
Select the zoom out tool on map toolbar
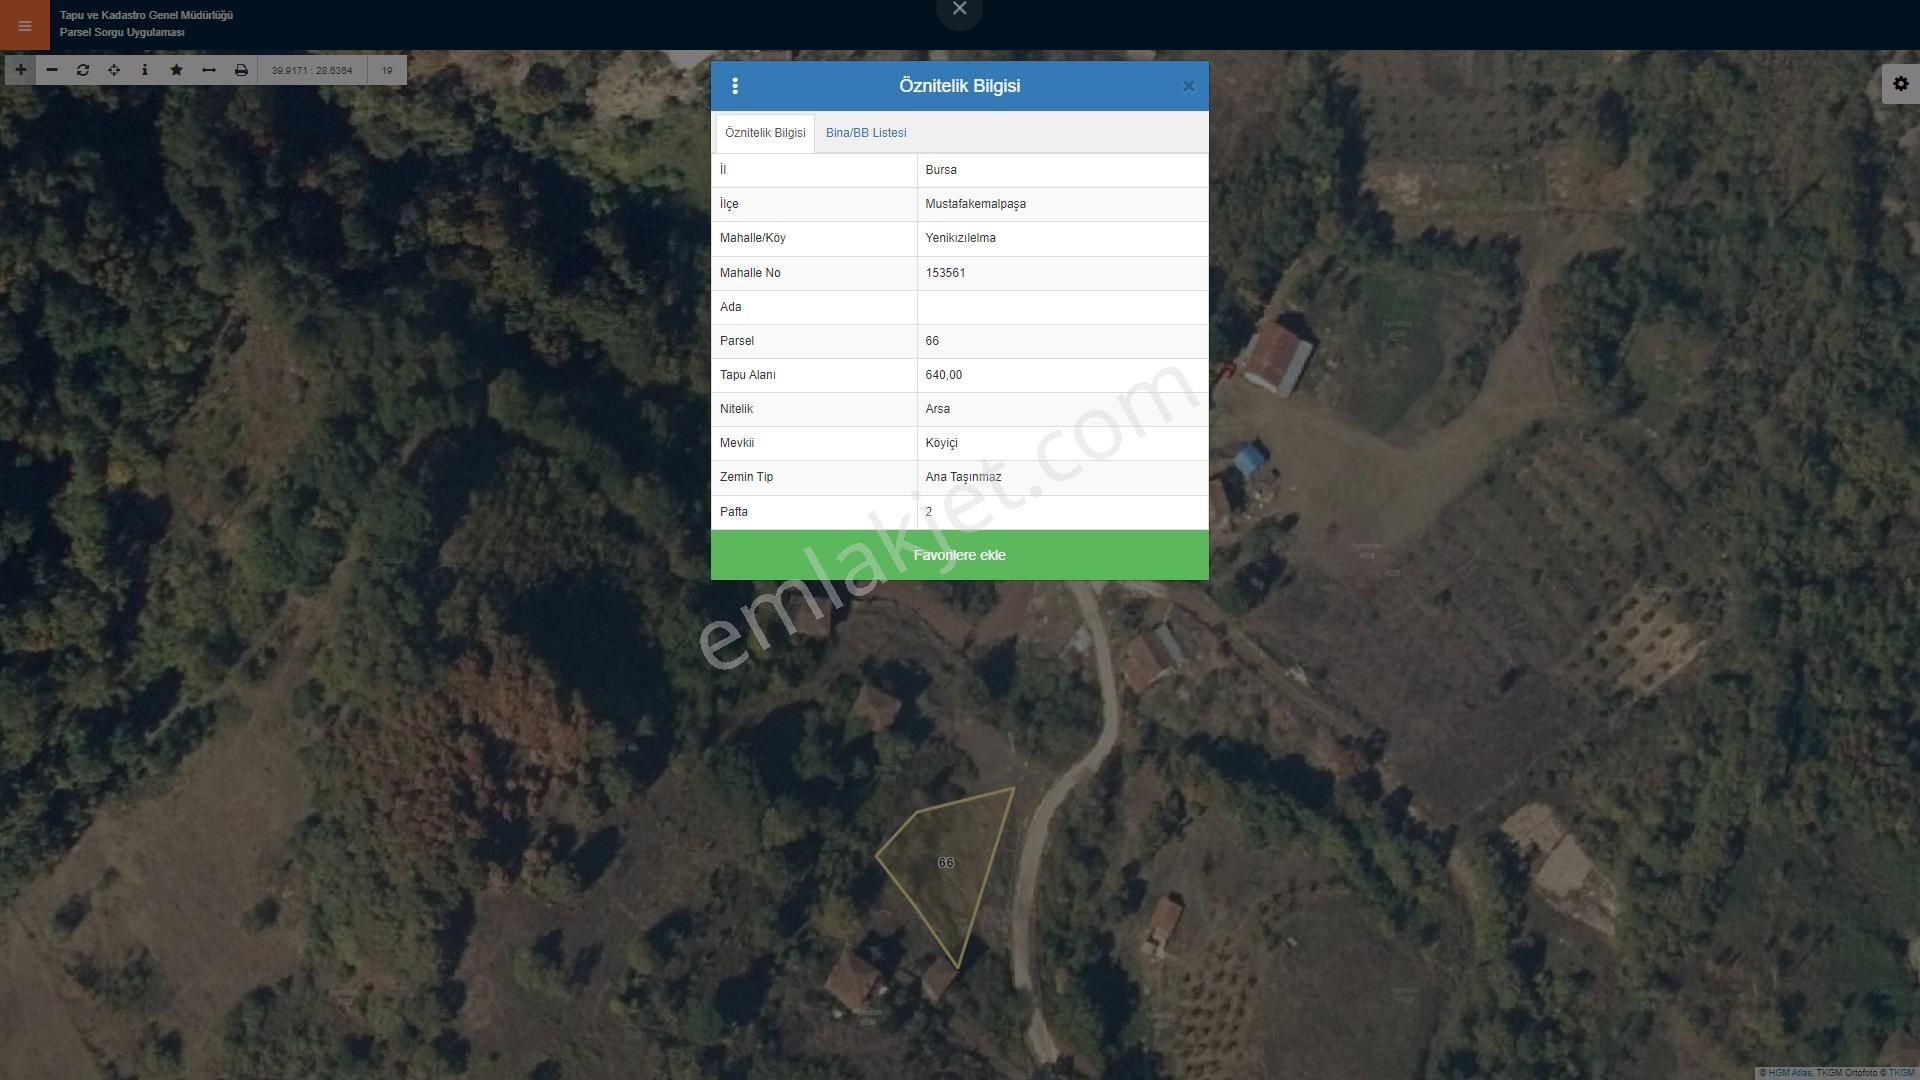(51, 70)
